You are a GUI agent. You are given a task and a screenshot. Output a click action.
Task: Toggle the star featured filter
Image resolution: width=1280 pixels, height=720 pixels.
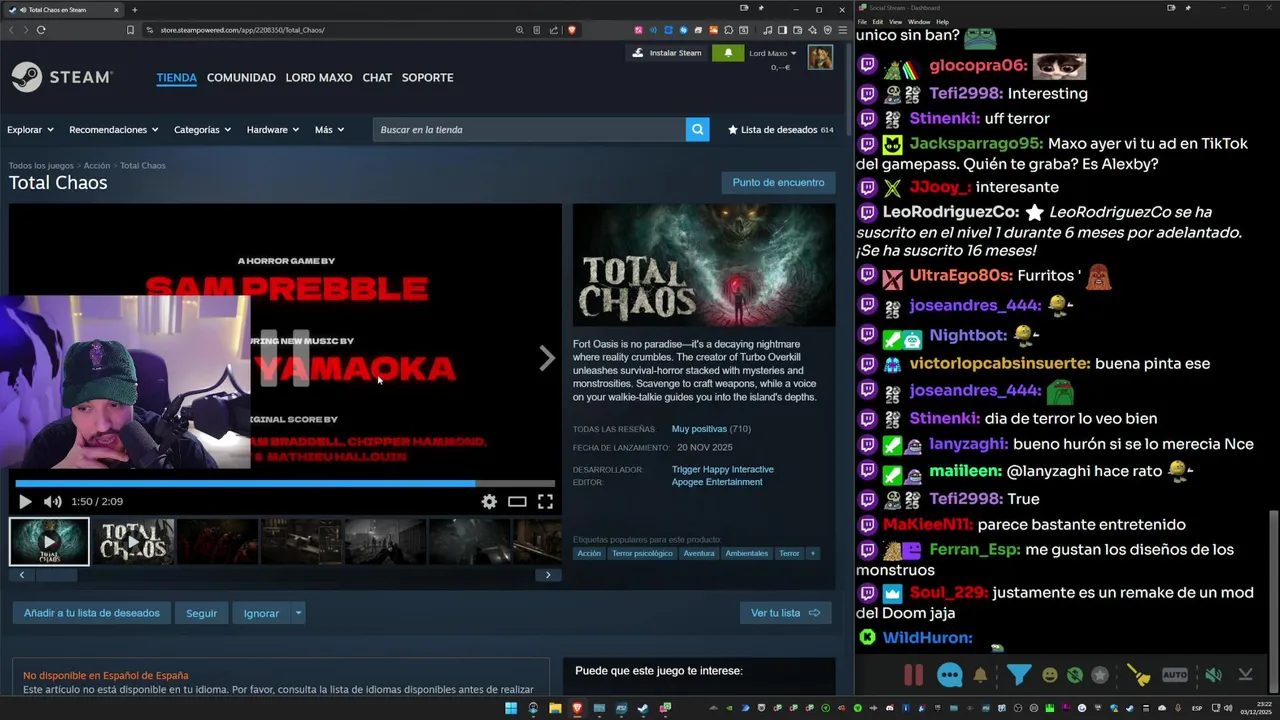point(1100,676)
